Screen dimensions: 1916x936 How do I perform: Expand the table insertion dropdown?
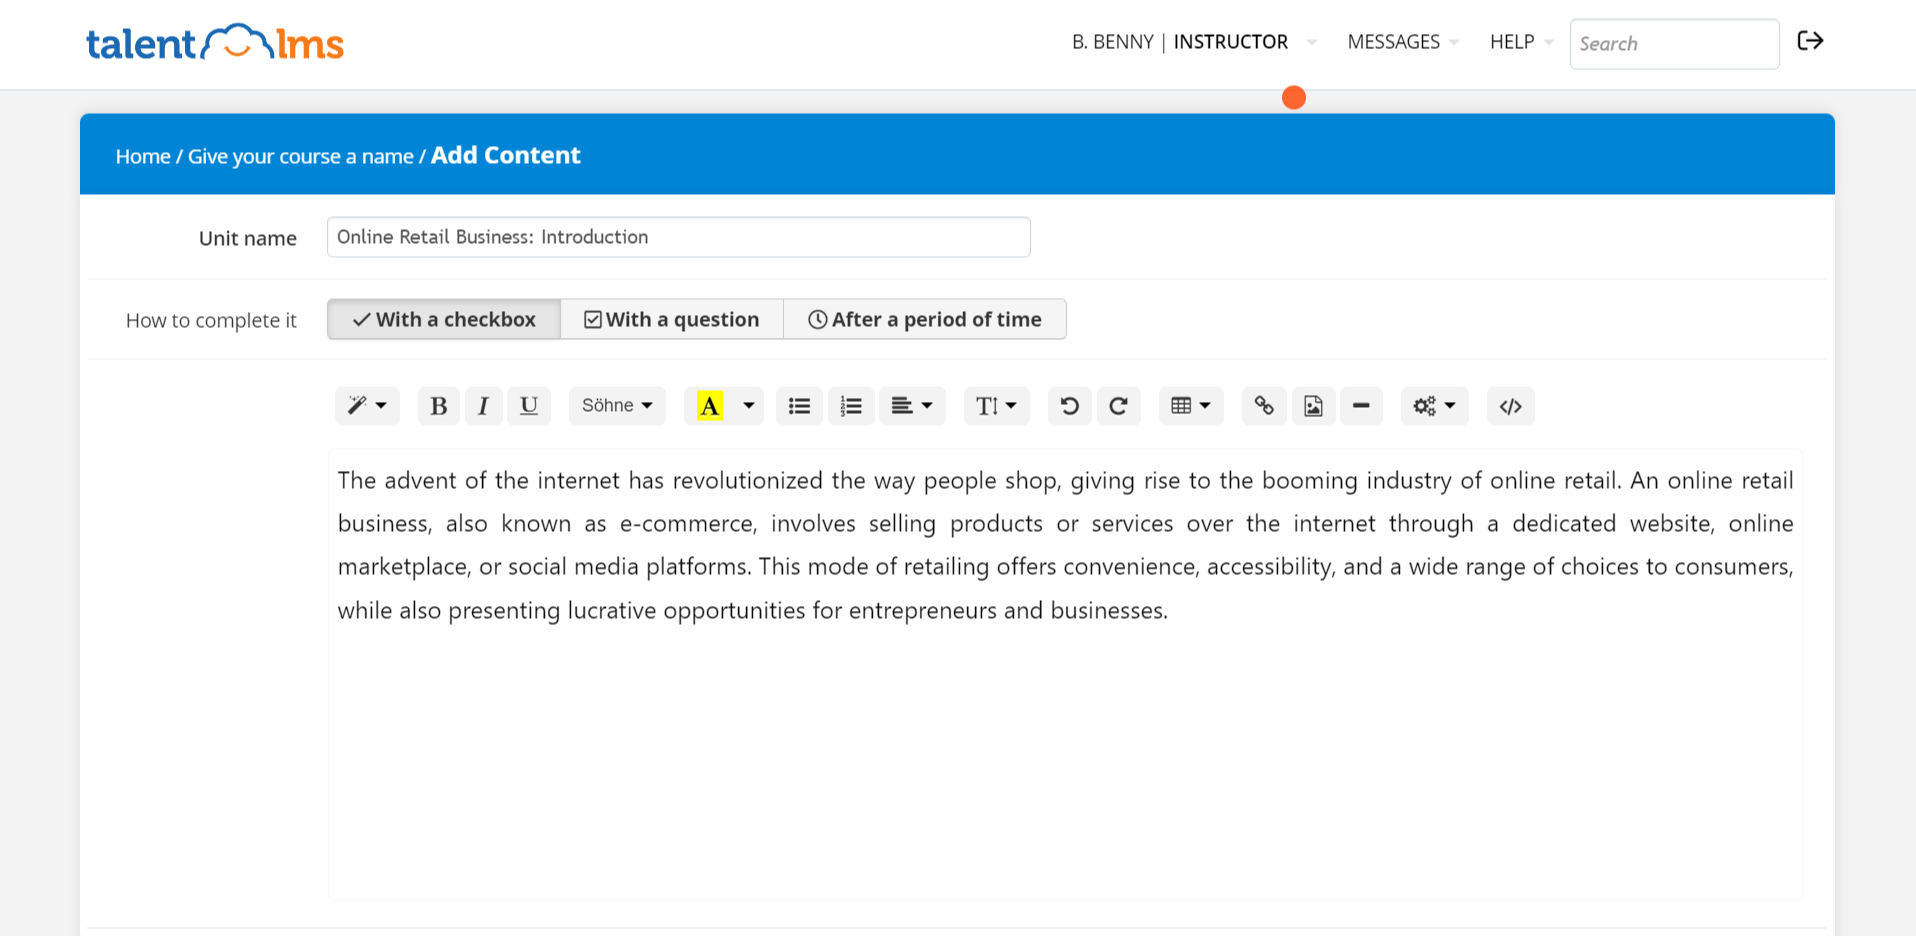(x=1190, y=406)
